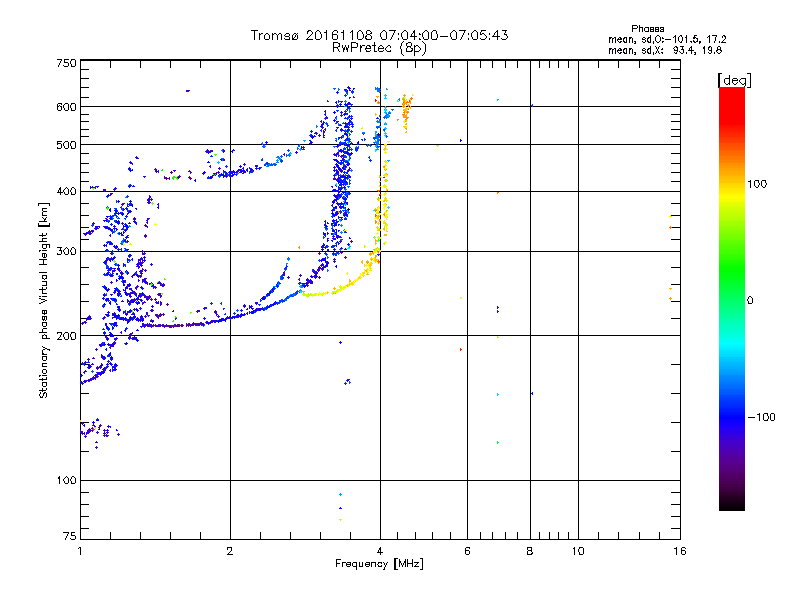The height and width of the screenshot is (600, 800).
Task: Click the '-100' colorbar tick label
Action: [x=761, y=417]
